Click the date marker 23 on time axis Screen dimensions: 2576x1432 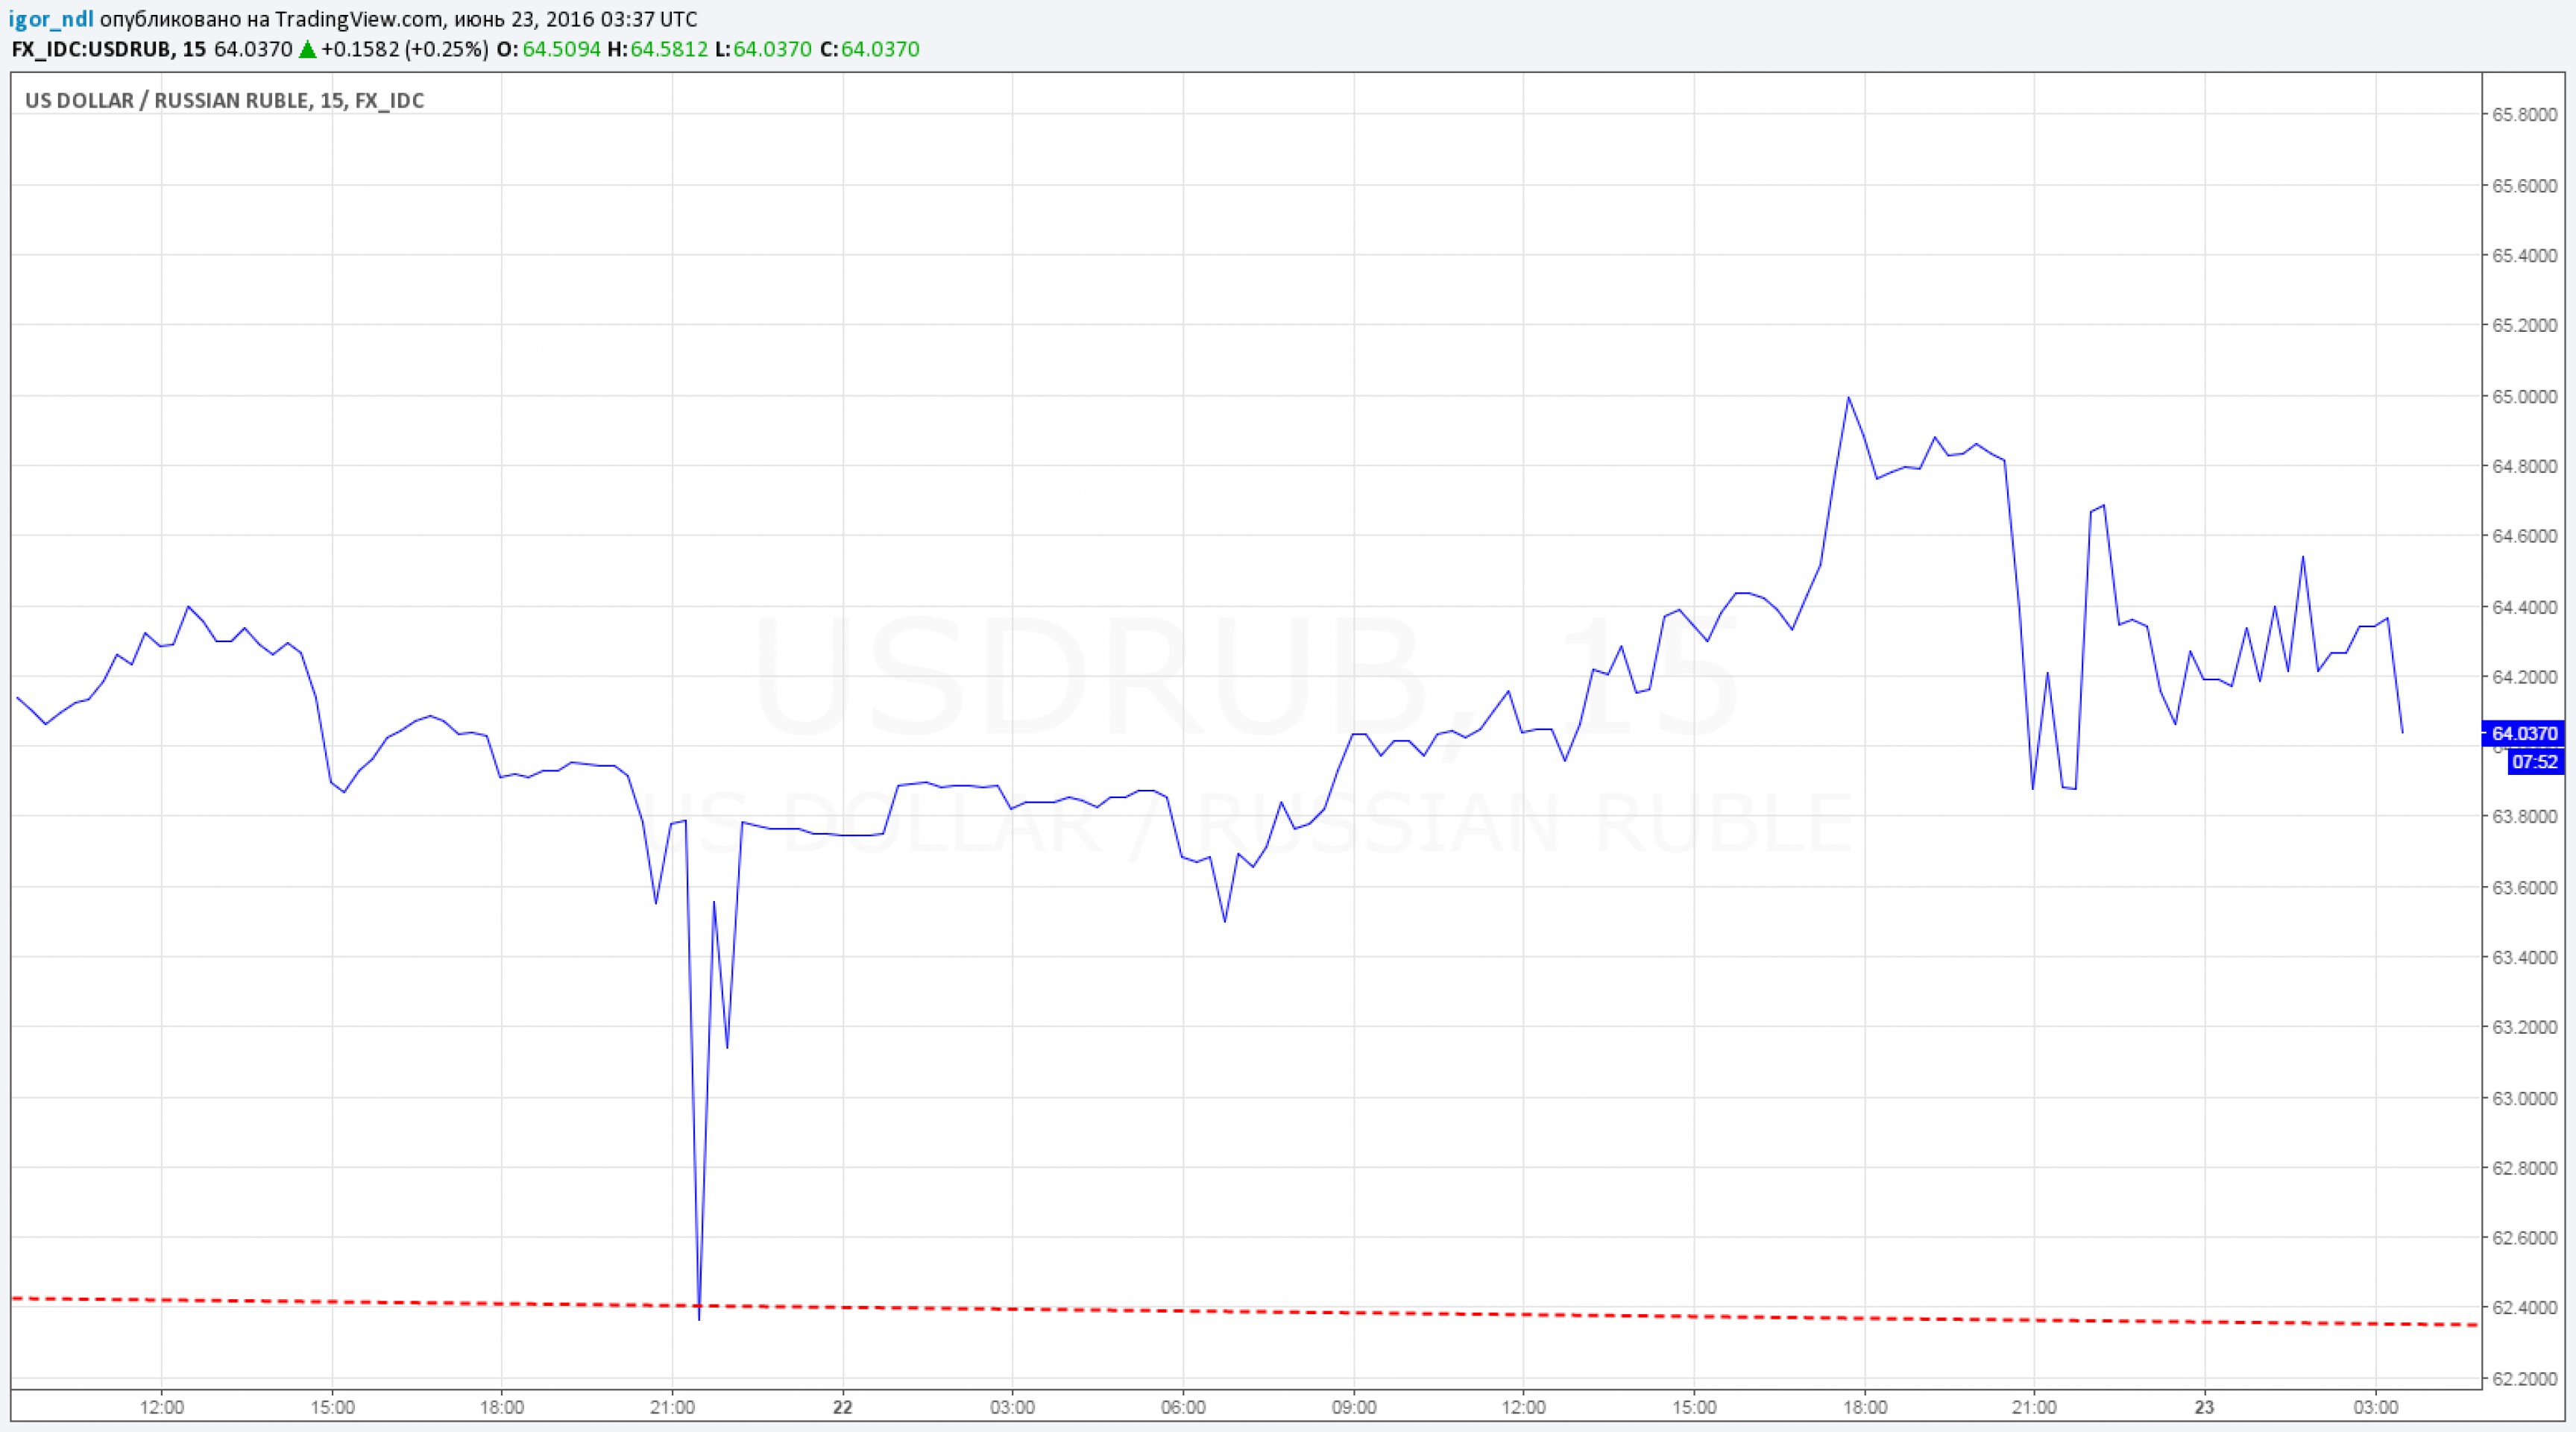click(x=2205, y=1408)
